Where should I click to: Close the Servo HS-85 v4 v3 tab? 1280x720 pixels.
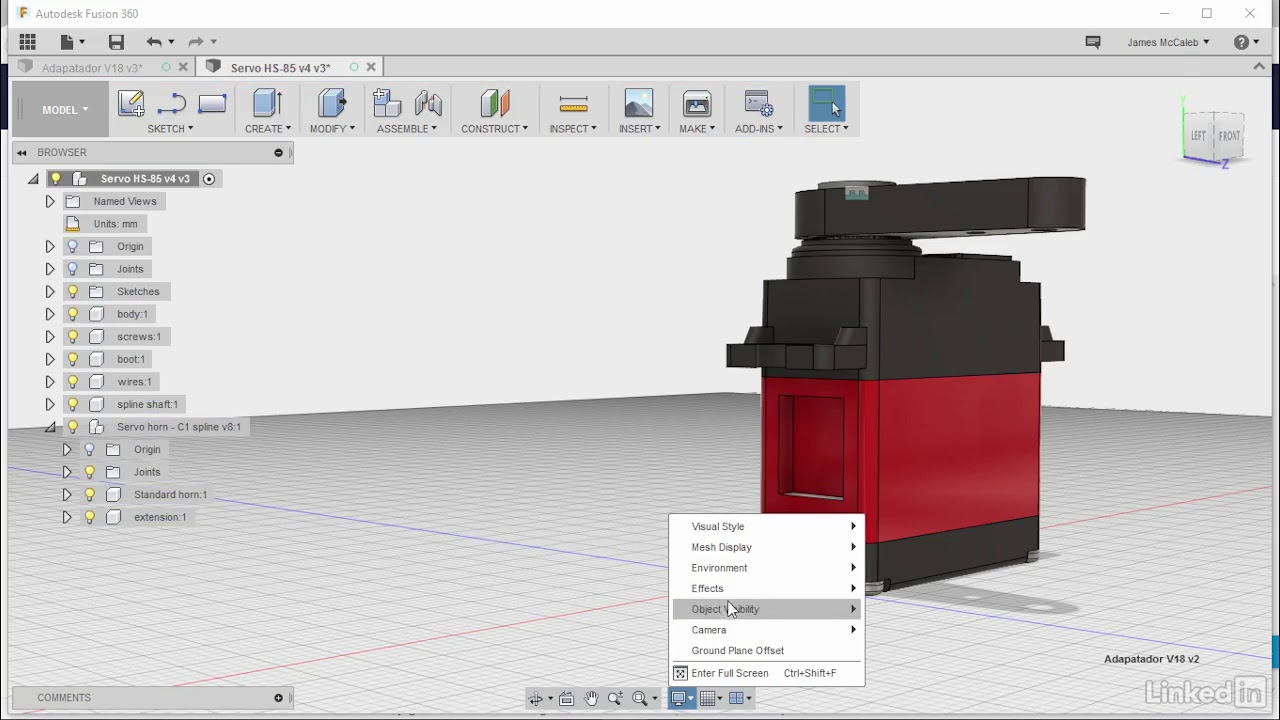(x=371, y=67)
